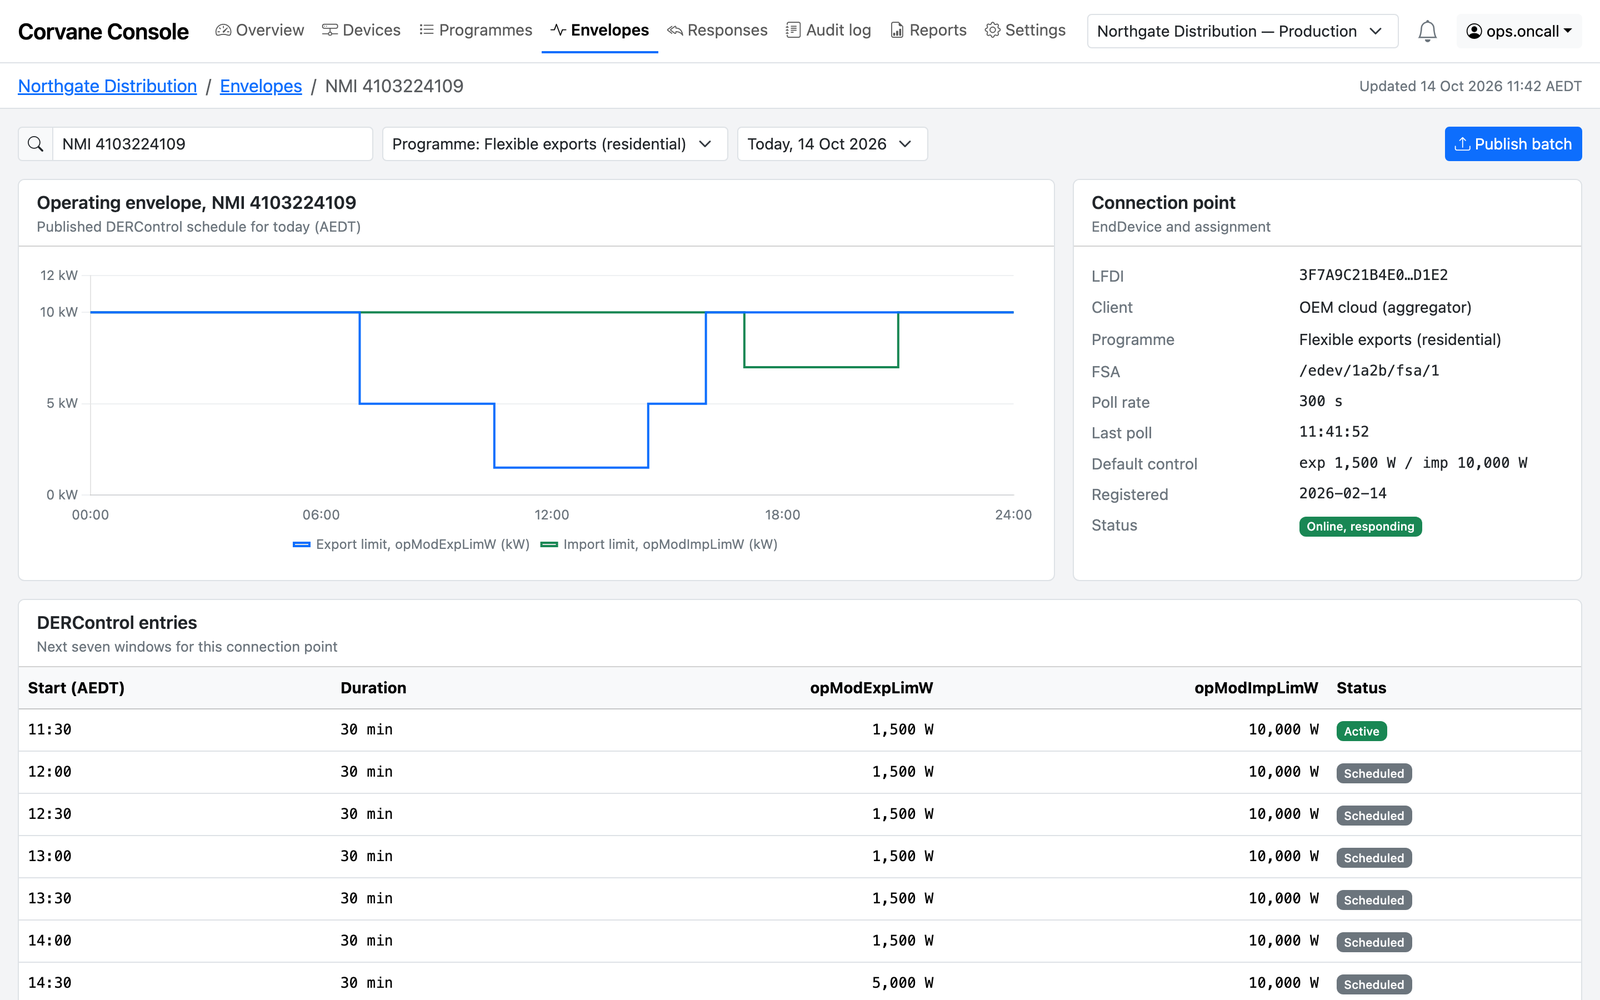
Task: Toggle Export limit legend series
Action: (411, 544)
